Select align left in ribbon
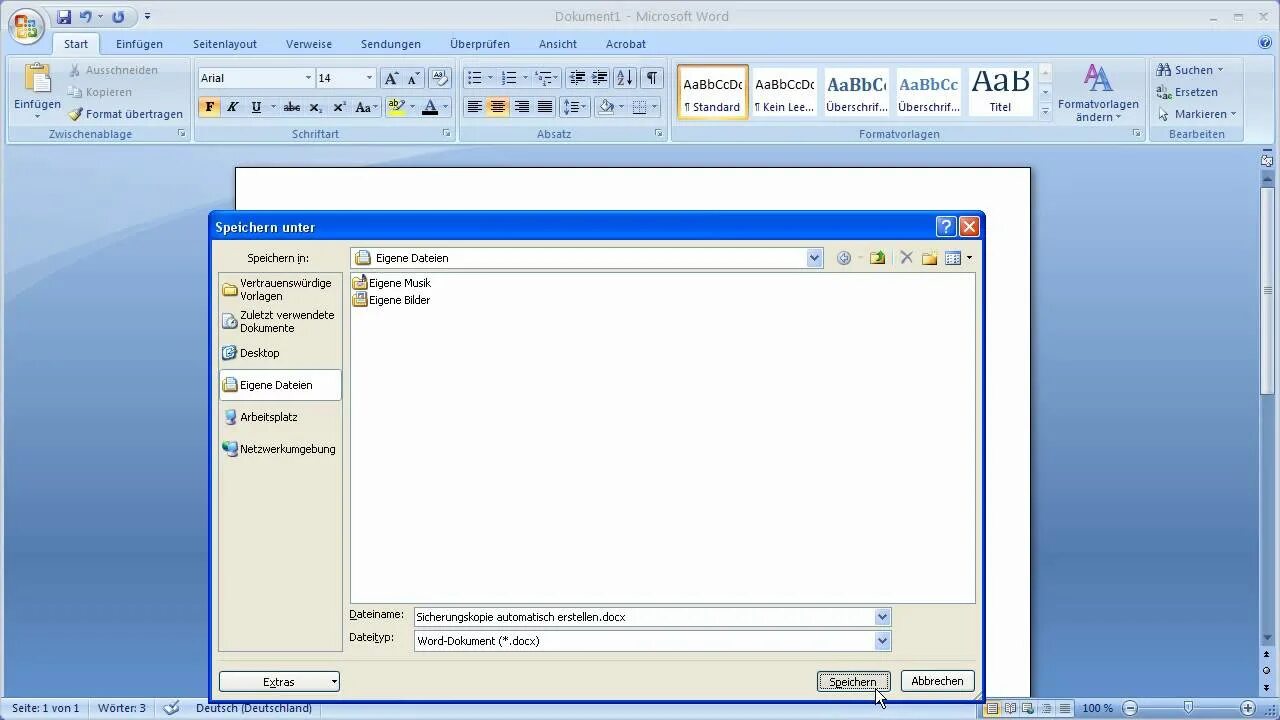 click(x=475, y=107)
